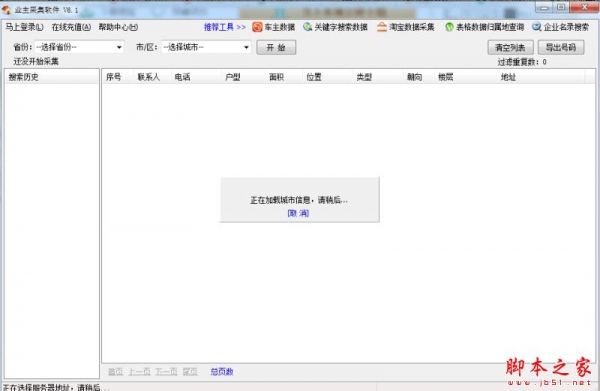Sort by the 联系人 column header

point(152,77)
